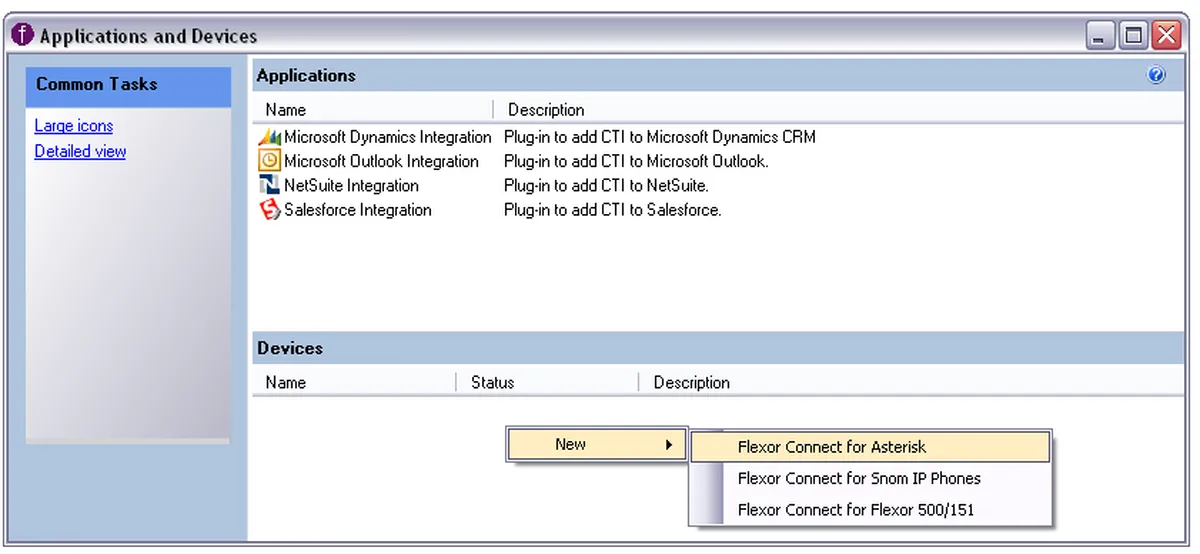1200x554 pixels.
Task: Open help via blue question mark icon
Action: tap(1157, 75)
